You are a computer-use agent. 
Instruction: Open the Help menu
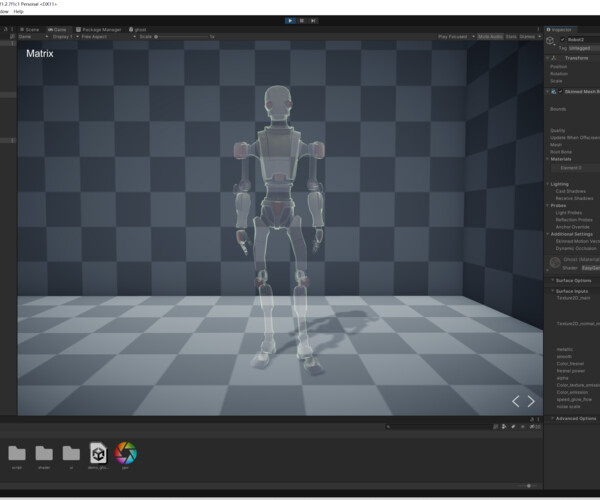click(18, 11)
